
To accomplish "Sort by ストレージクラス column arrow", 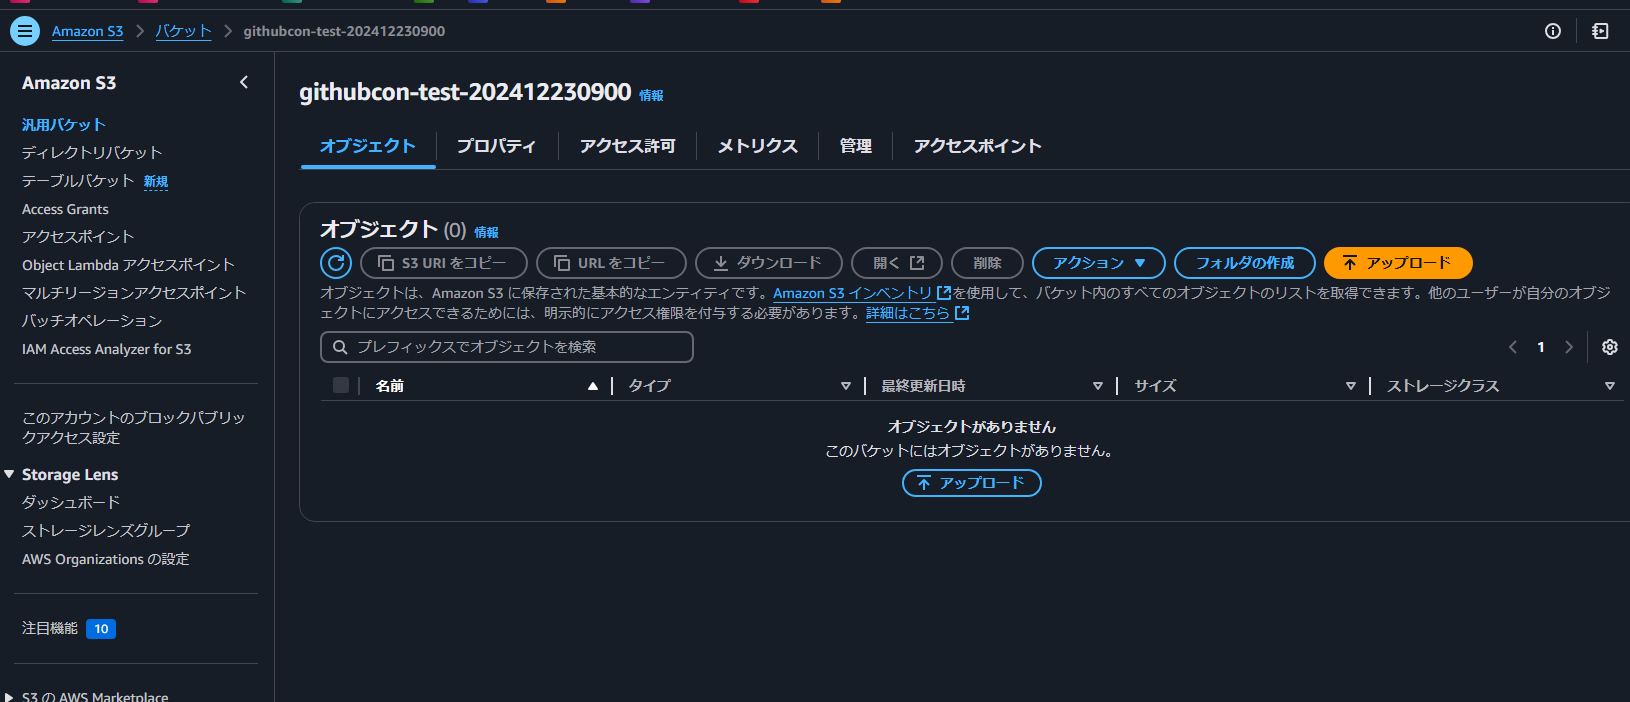I will click(1610, 386).
